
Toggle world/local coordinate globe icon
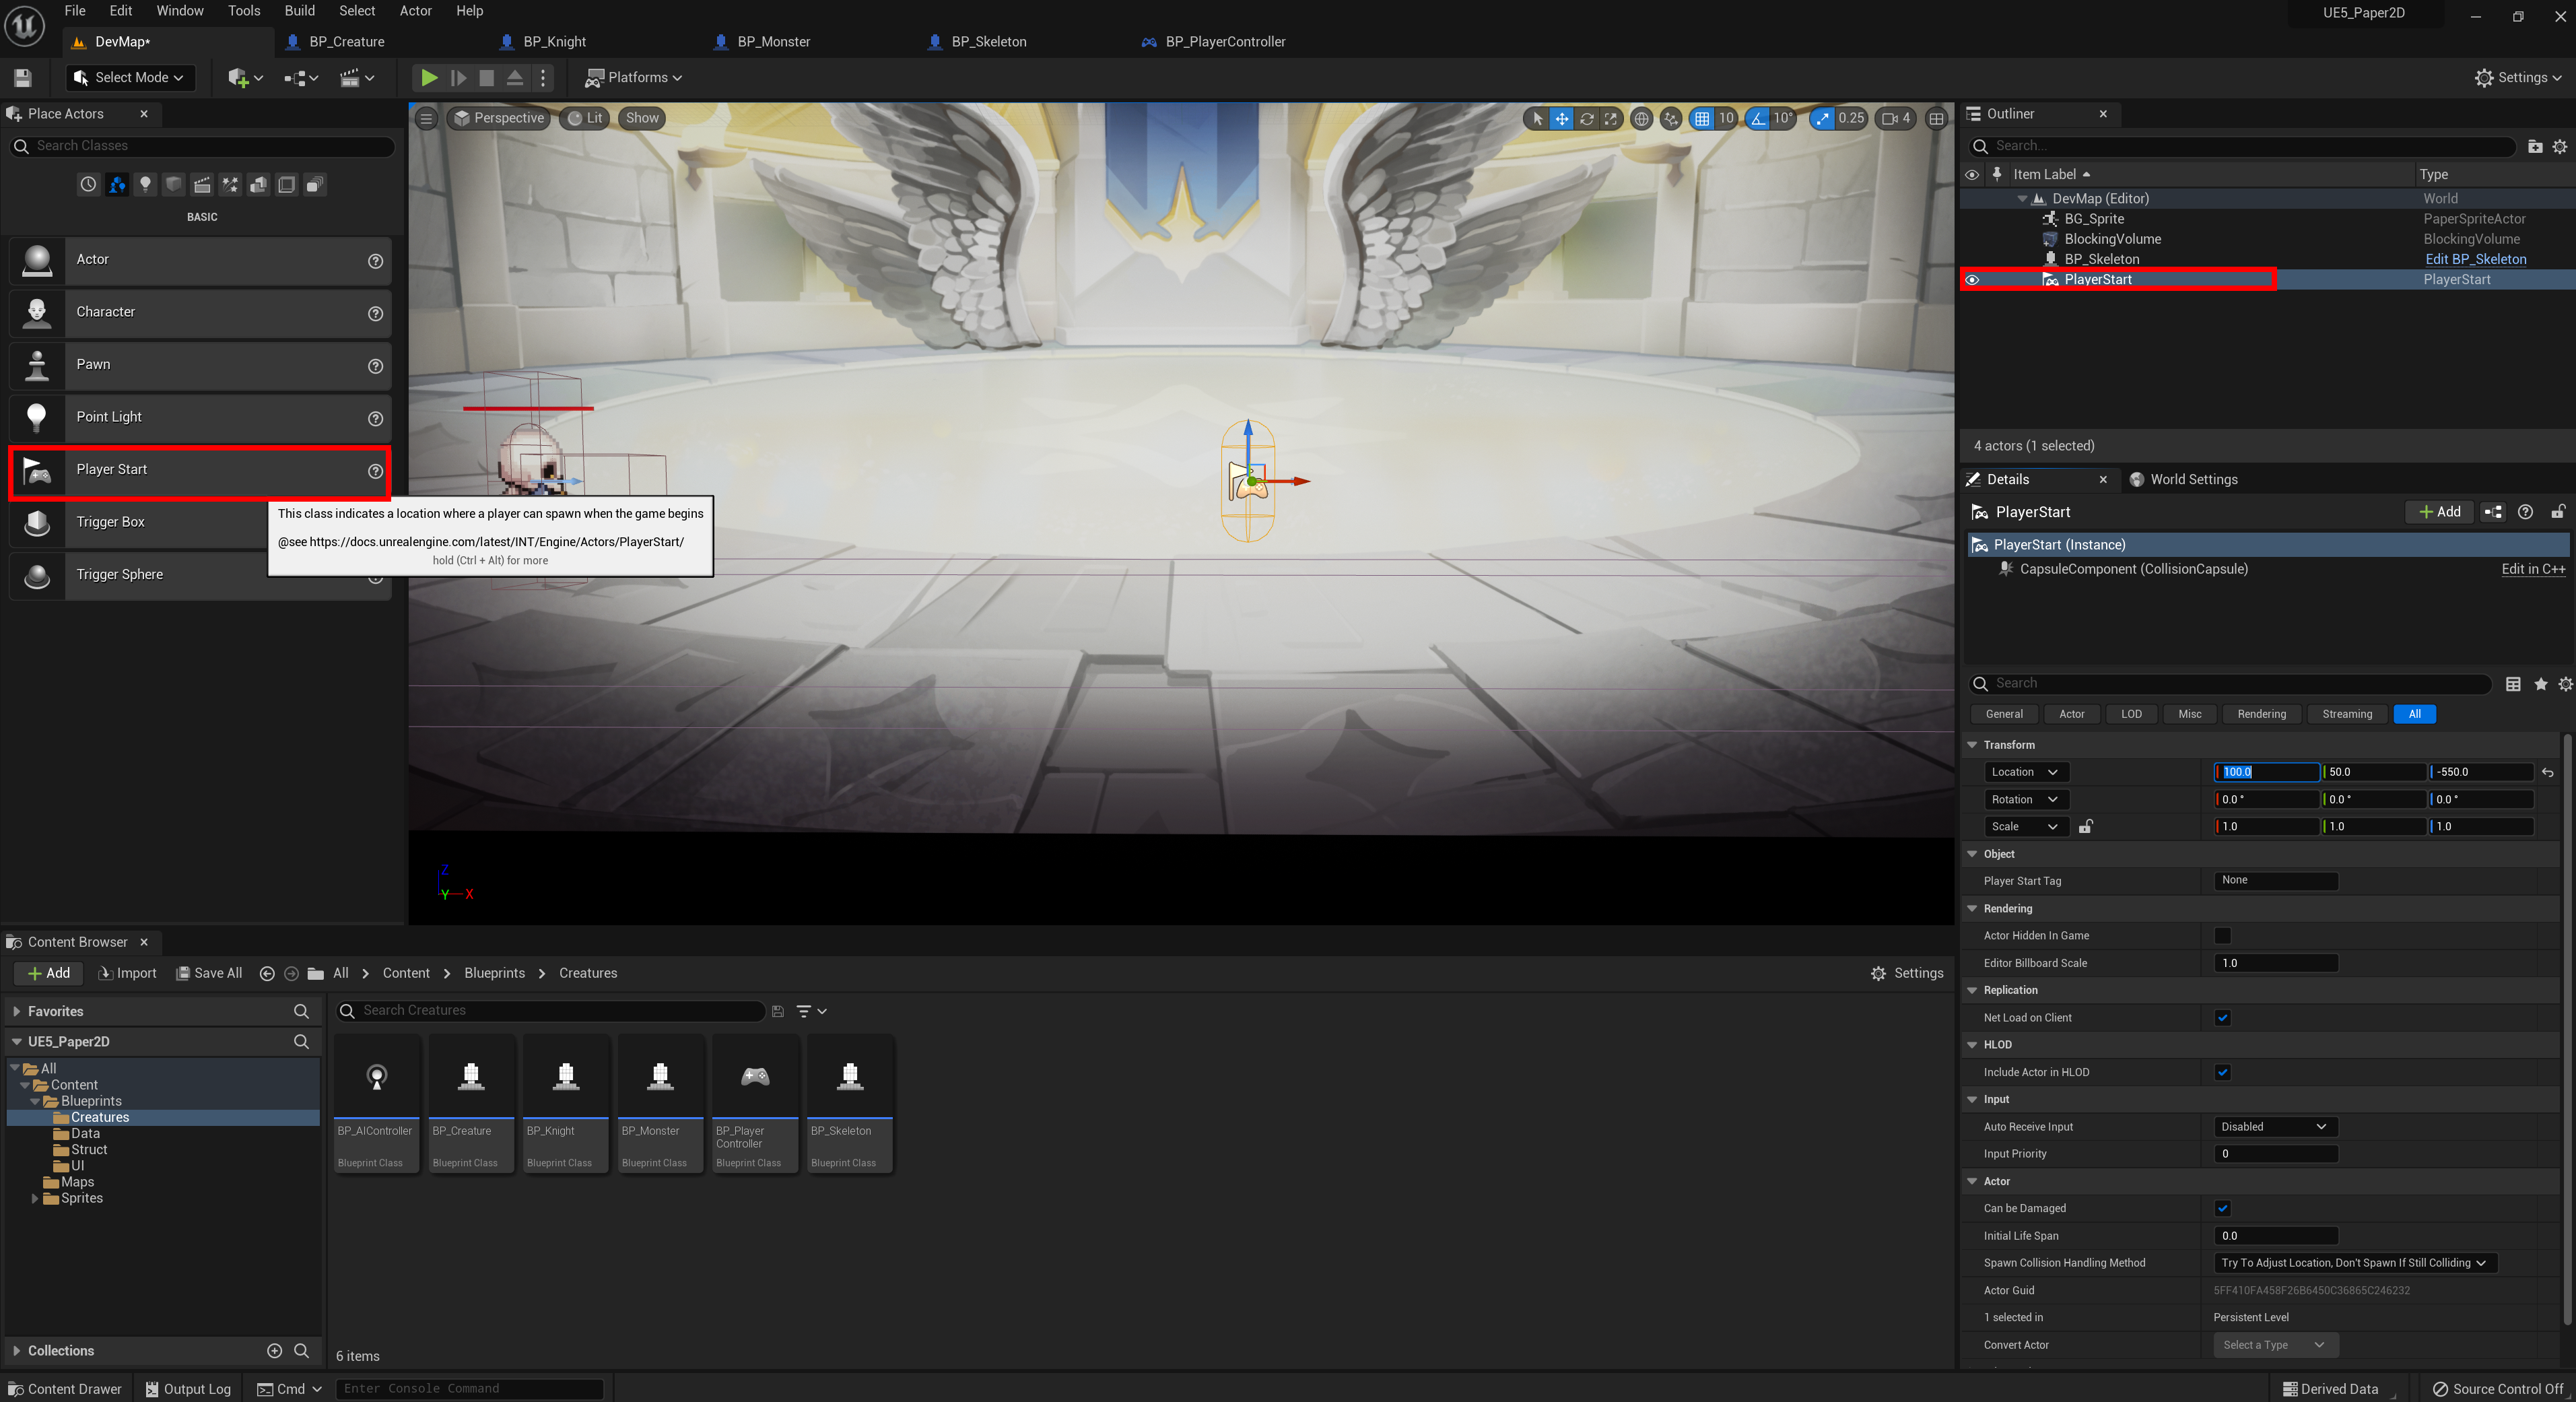click(1641, 118)
